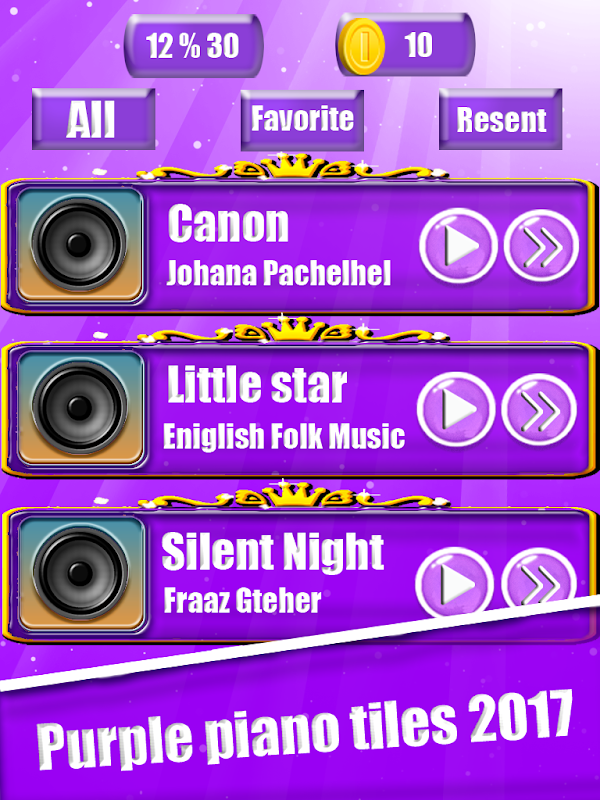
Task: Tap double-arrow button for Silent Night
Action: (539, 577)
